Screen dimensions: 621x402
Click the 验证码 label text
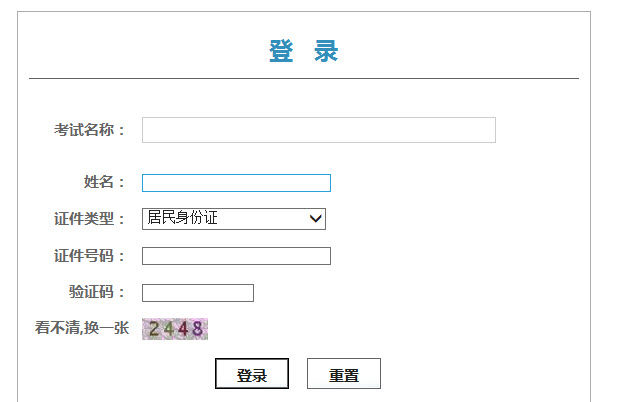point(96,293)
